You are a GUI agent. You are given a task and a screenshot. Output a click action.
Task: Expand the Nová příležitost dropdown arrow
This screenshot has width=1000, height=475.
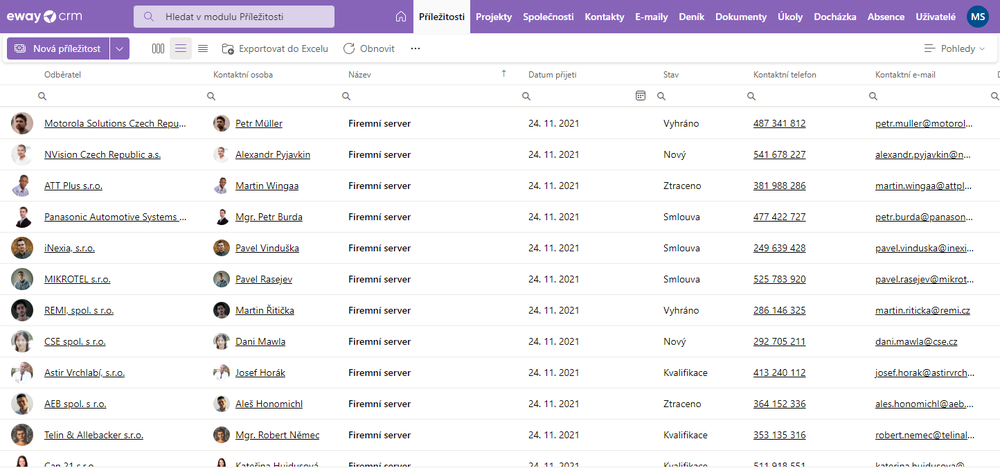119,48
